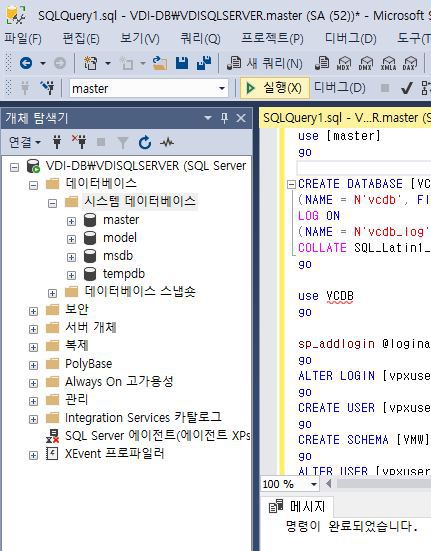This screenshot has width=431, height=551.
Task: Expand the msdb database node
Action: (71, 257)
